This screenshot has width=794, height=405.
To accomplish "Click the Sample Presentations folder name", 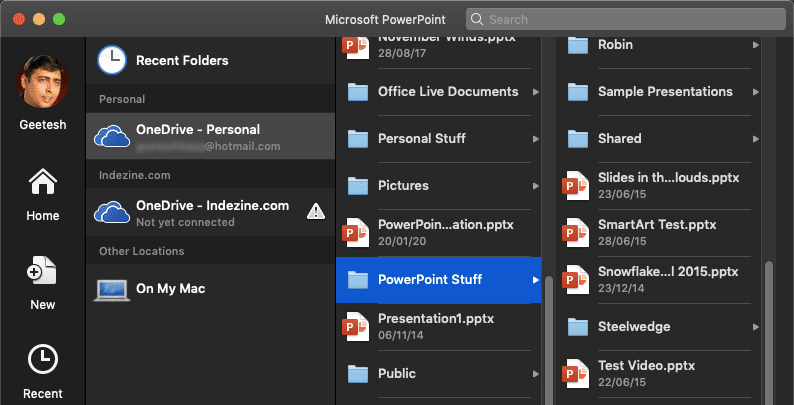I will point(665,92).
